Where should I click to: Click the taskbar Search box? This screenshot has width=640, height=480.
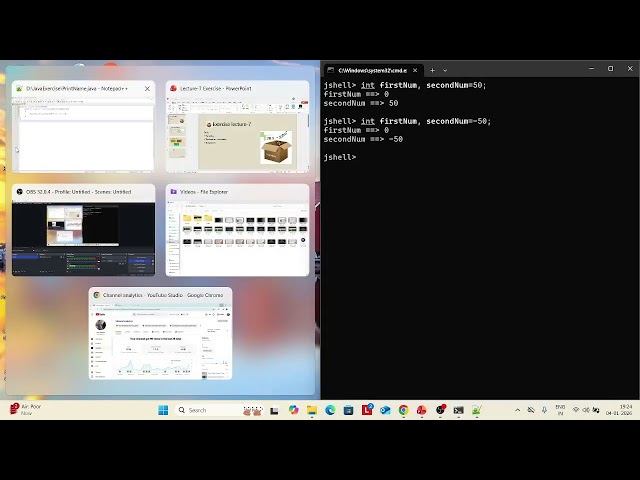click(220, 410)
